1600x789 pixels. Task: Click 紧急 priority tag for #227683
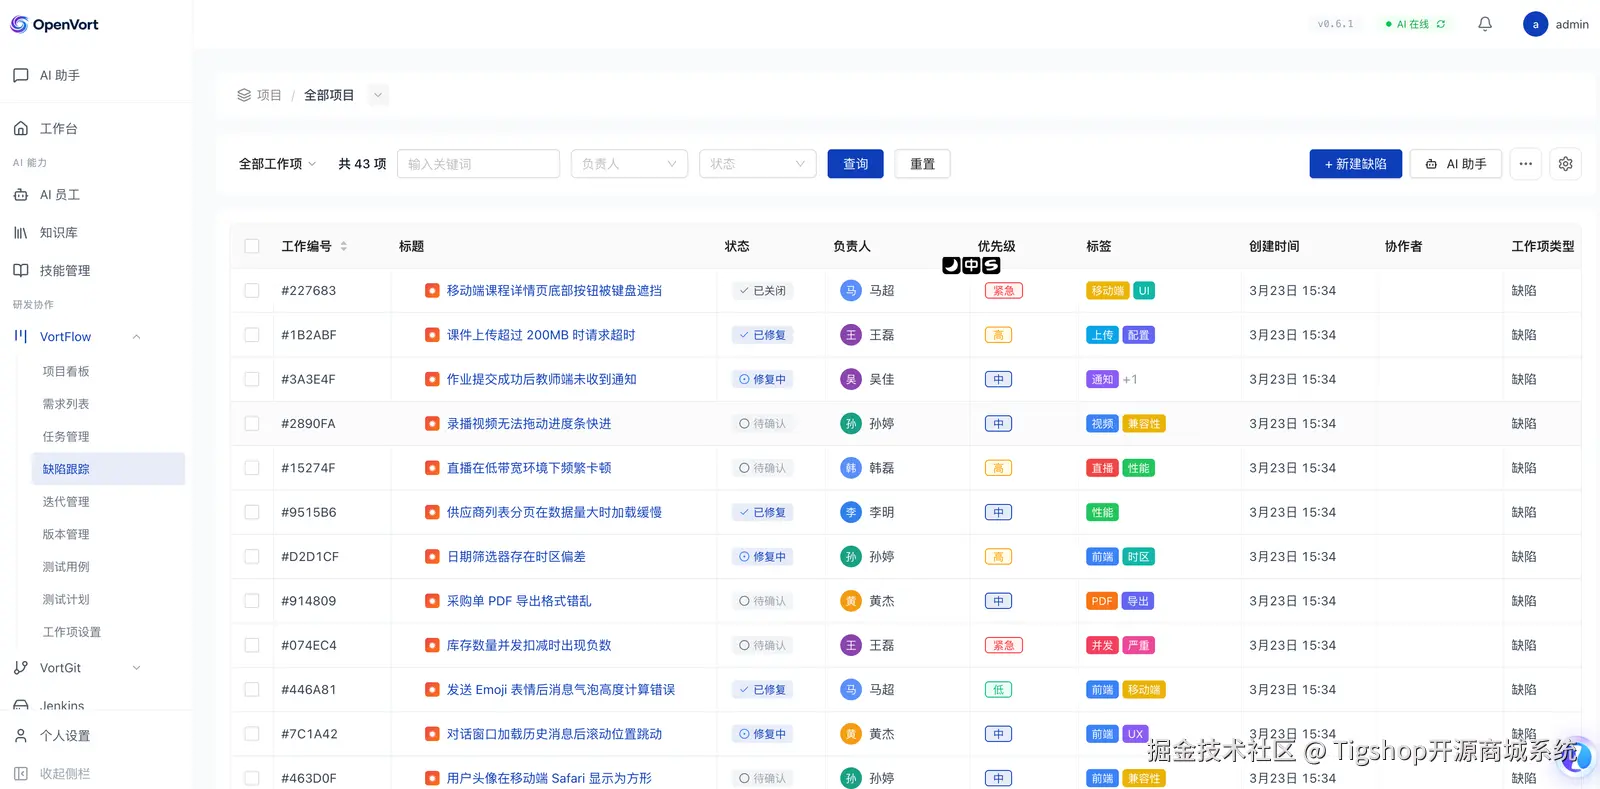(x=1003, y=291)
